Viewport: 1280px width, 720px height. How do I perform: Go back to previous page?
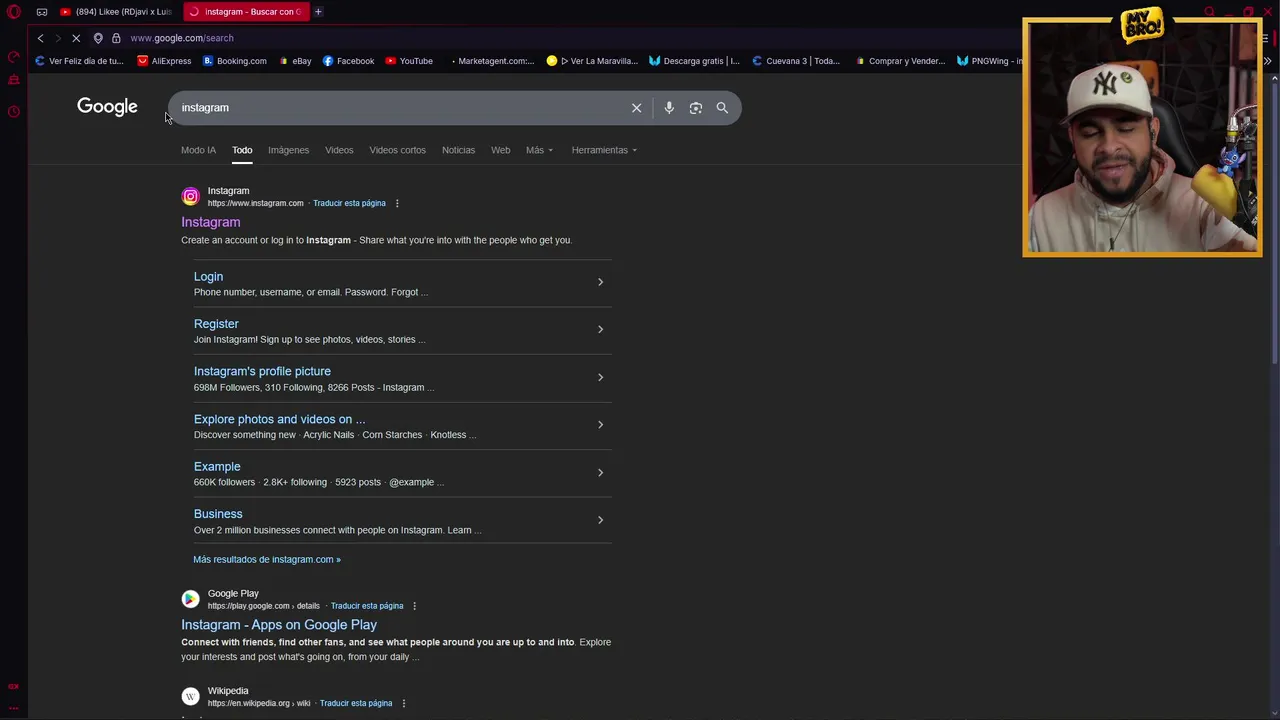pyautogui.click(x=40, y=38)
